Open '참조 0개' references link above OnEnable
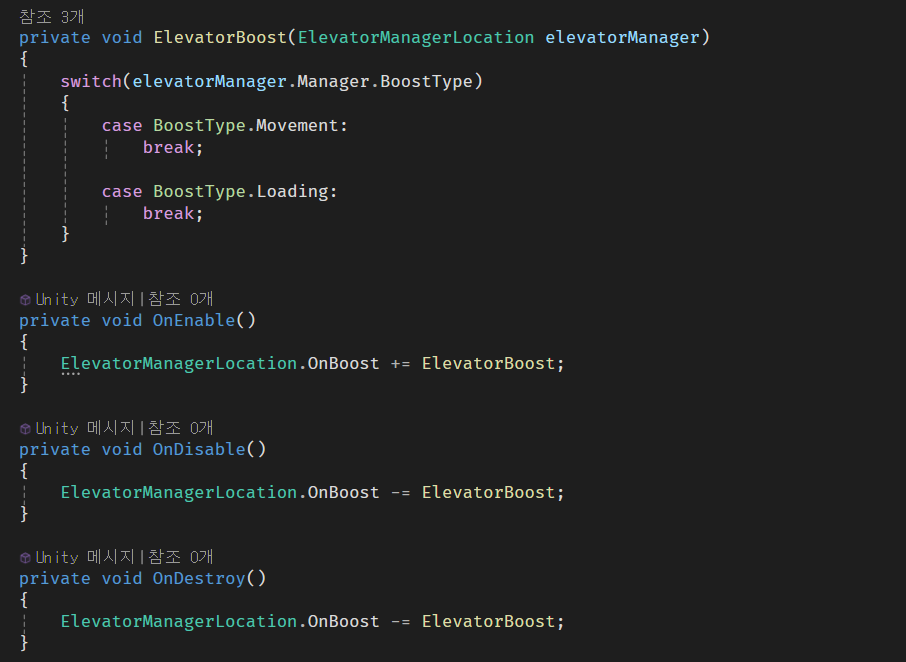 click(181, 299)
